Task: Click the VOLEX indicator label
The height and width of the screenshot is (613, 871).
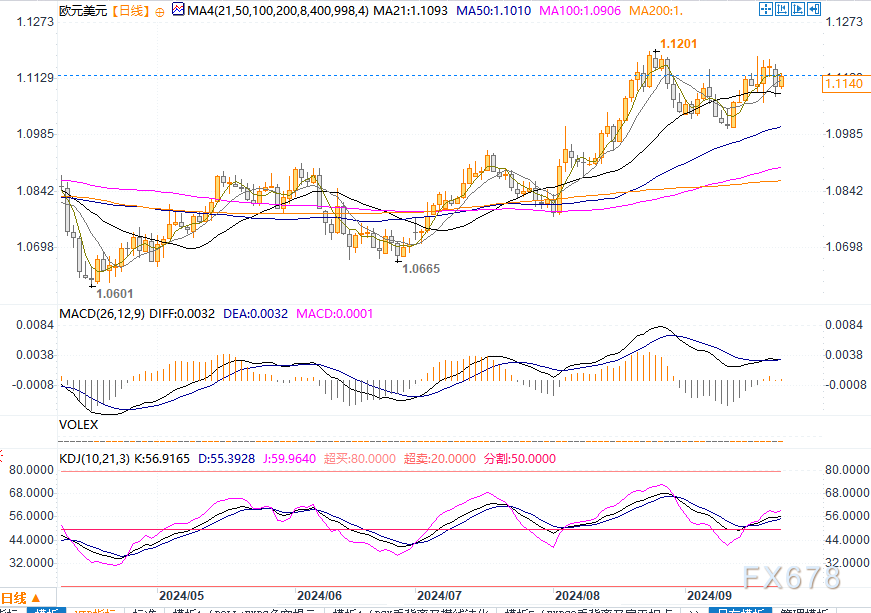Action: (78, 425)
